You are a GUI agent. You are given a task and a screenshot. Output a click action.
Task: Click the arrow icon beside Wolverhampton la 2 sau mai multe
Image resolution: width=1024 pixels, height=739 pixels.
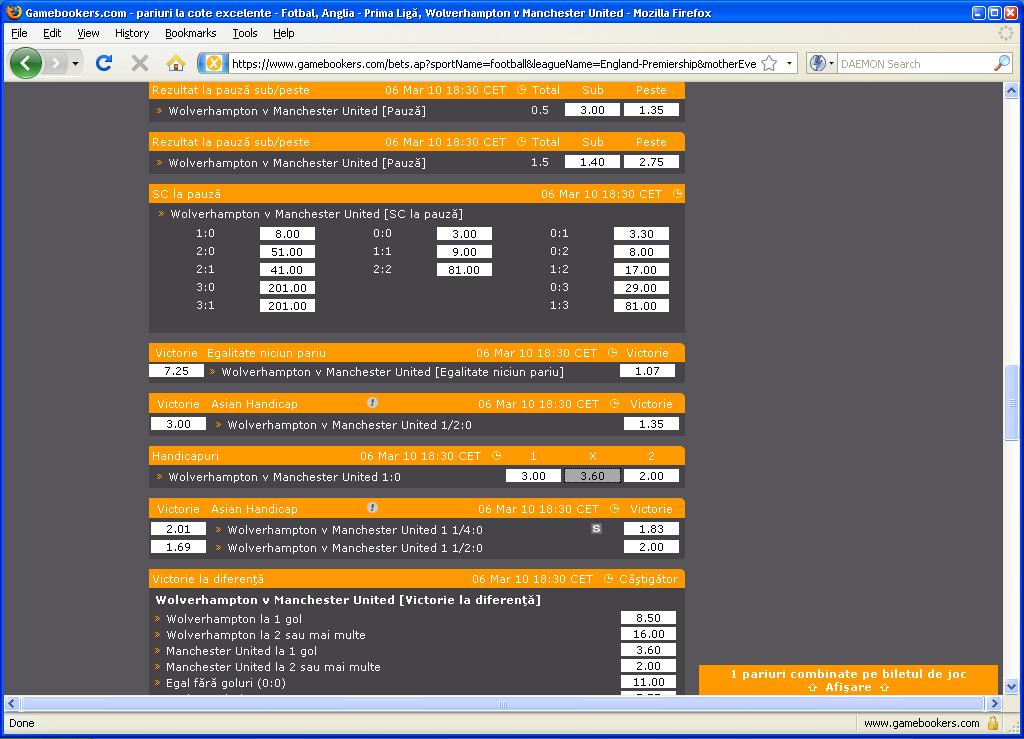pyautogui.click(x=157, y=635)
